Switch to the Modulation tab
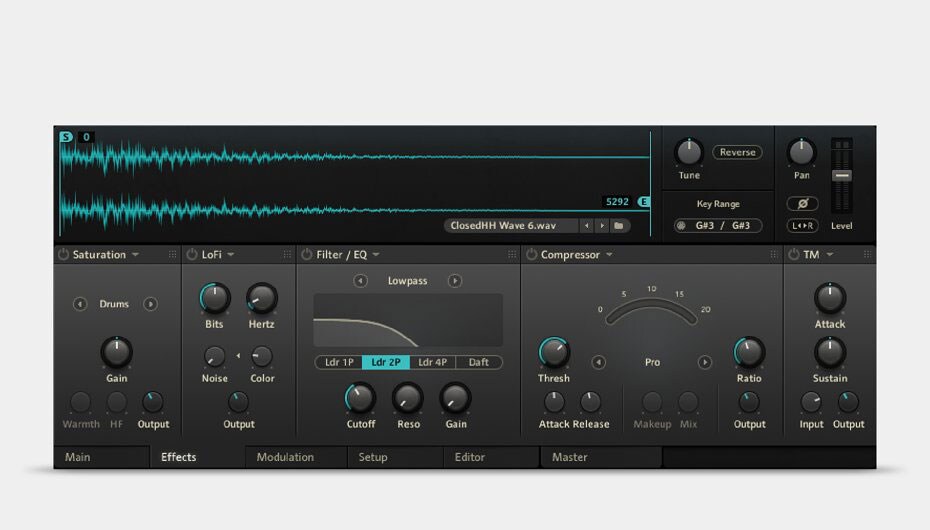930x530 pixels. [x=285, y=457]
